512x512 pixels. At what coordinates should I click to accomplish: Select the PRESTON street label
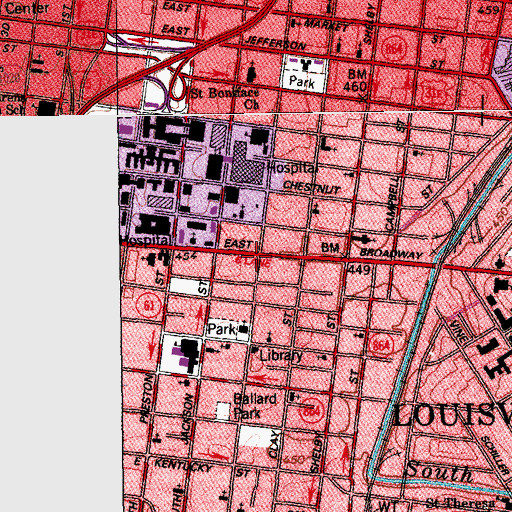coord(147,398)
